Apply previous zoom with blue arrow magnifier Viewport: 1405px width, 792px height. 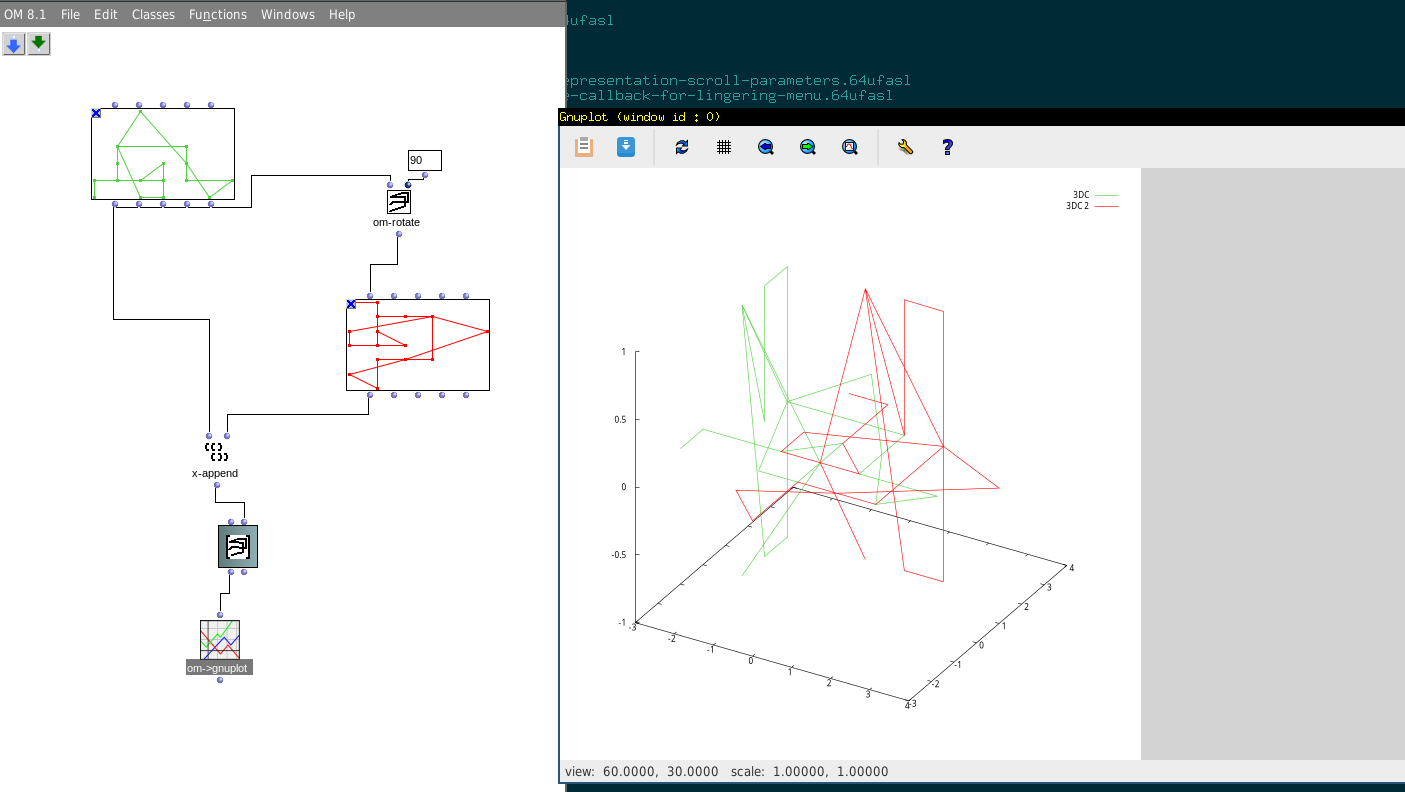click(x=766, y=147)
